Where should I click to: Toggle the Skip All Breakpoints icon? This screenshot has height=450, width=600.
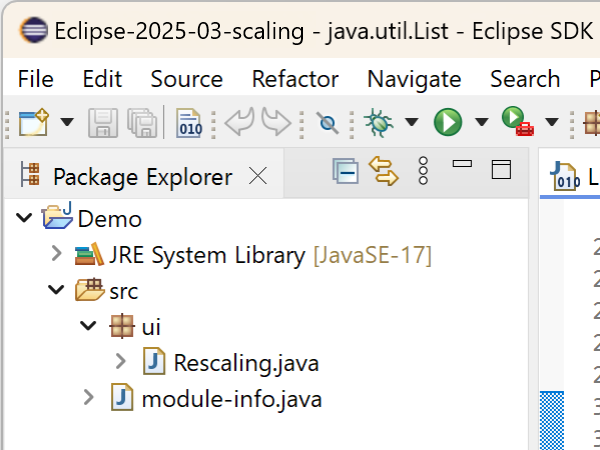328,123
